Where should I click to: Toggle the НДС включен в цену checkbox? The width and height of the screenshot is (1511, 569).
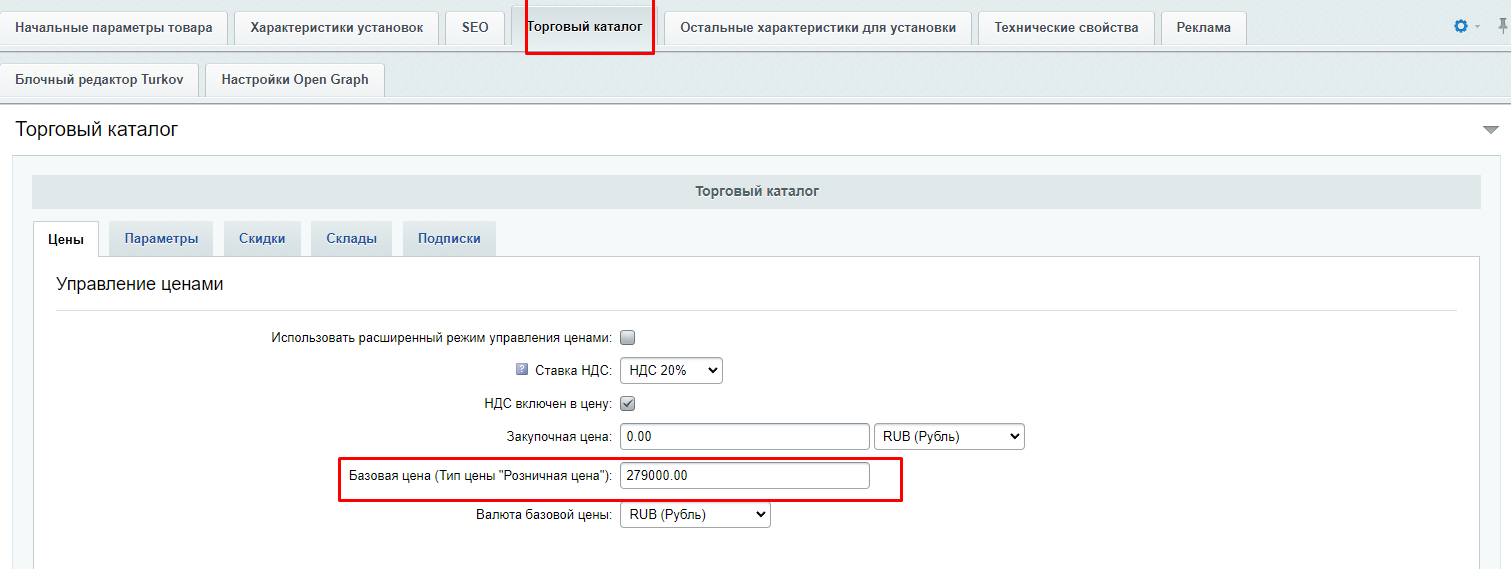[x=628, y=404]
